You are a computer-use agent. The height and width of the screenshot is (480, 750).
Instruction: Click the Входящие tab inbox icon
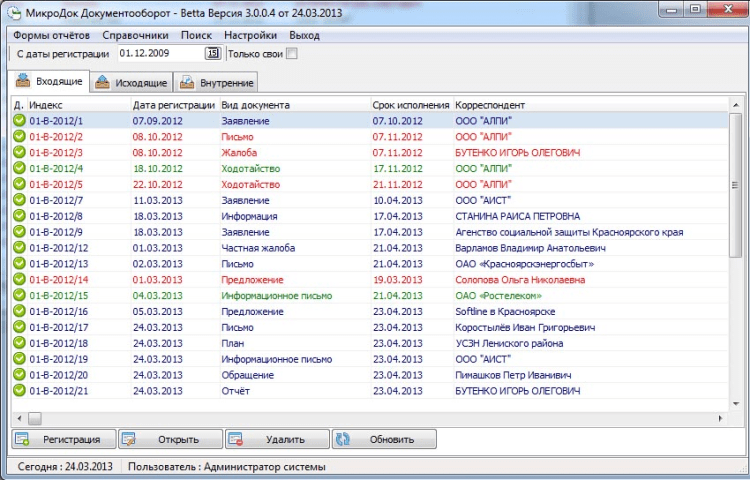point(22,80)
